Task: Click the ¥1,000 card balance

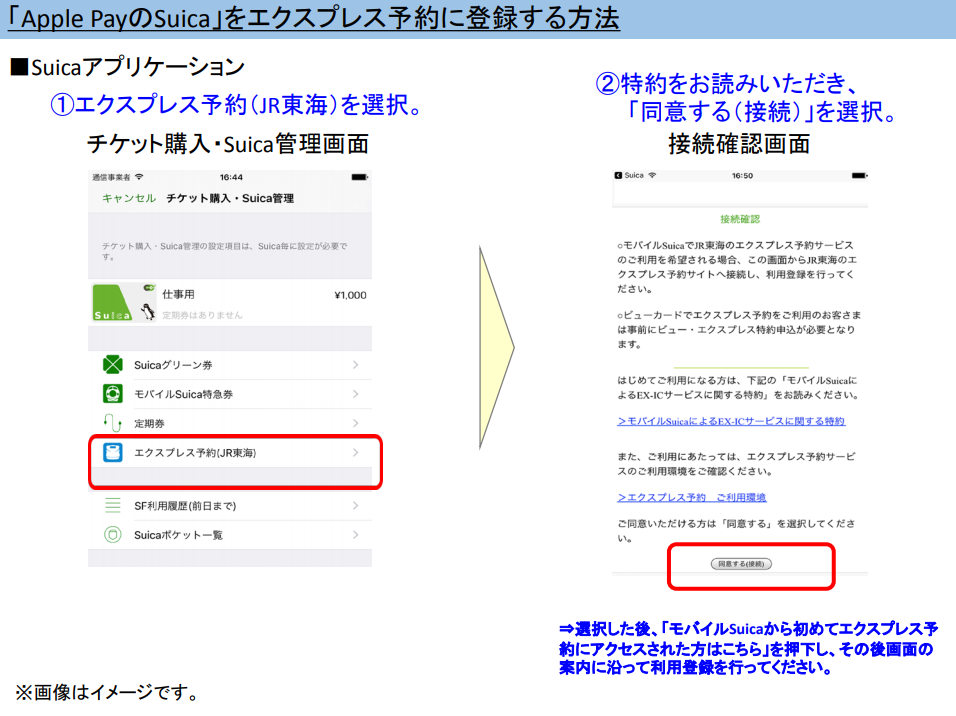Action: coord(351,295)
